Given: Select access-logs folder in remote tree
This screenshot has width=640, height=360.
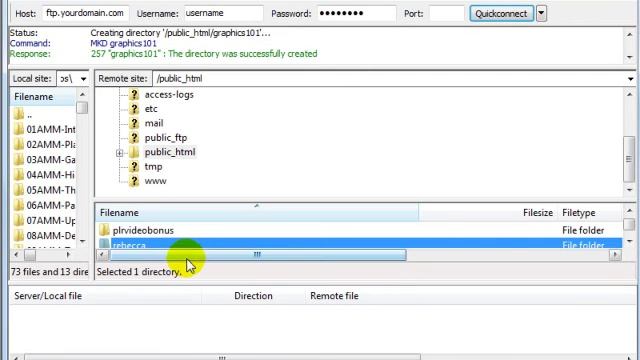Looking at the screenshot, I should [169, 95].
